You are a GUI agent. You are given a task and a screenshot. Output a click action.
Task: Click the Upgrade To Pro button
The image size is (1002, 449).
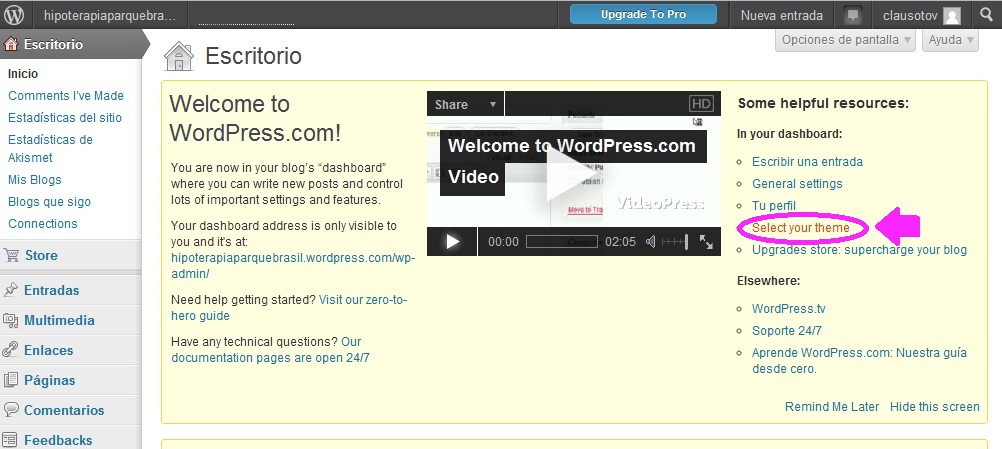pos(643,15)
